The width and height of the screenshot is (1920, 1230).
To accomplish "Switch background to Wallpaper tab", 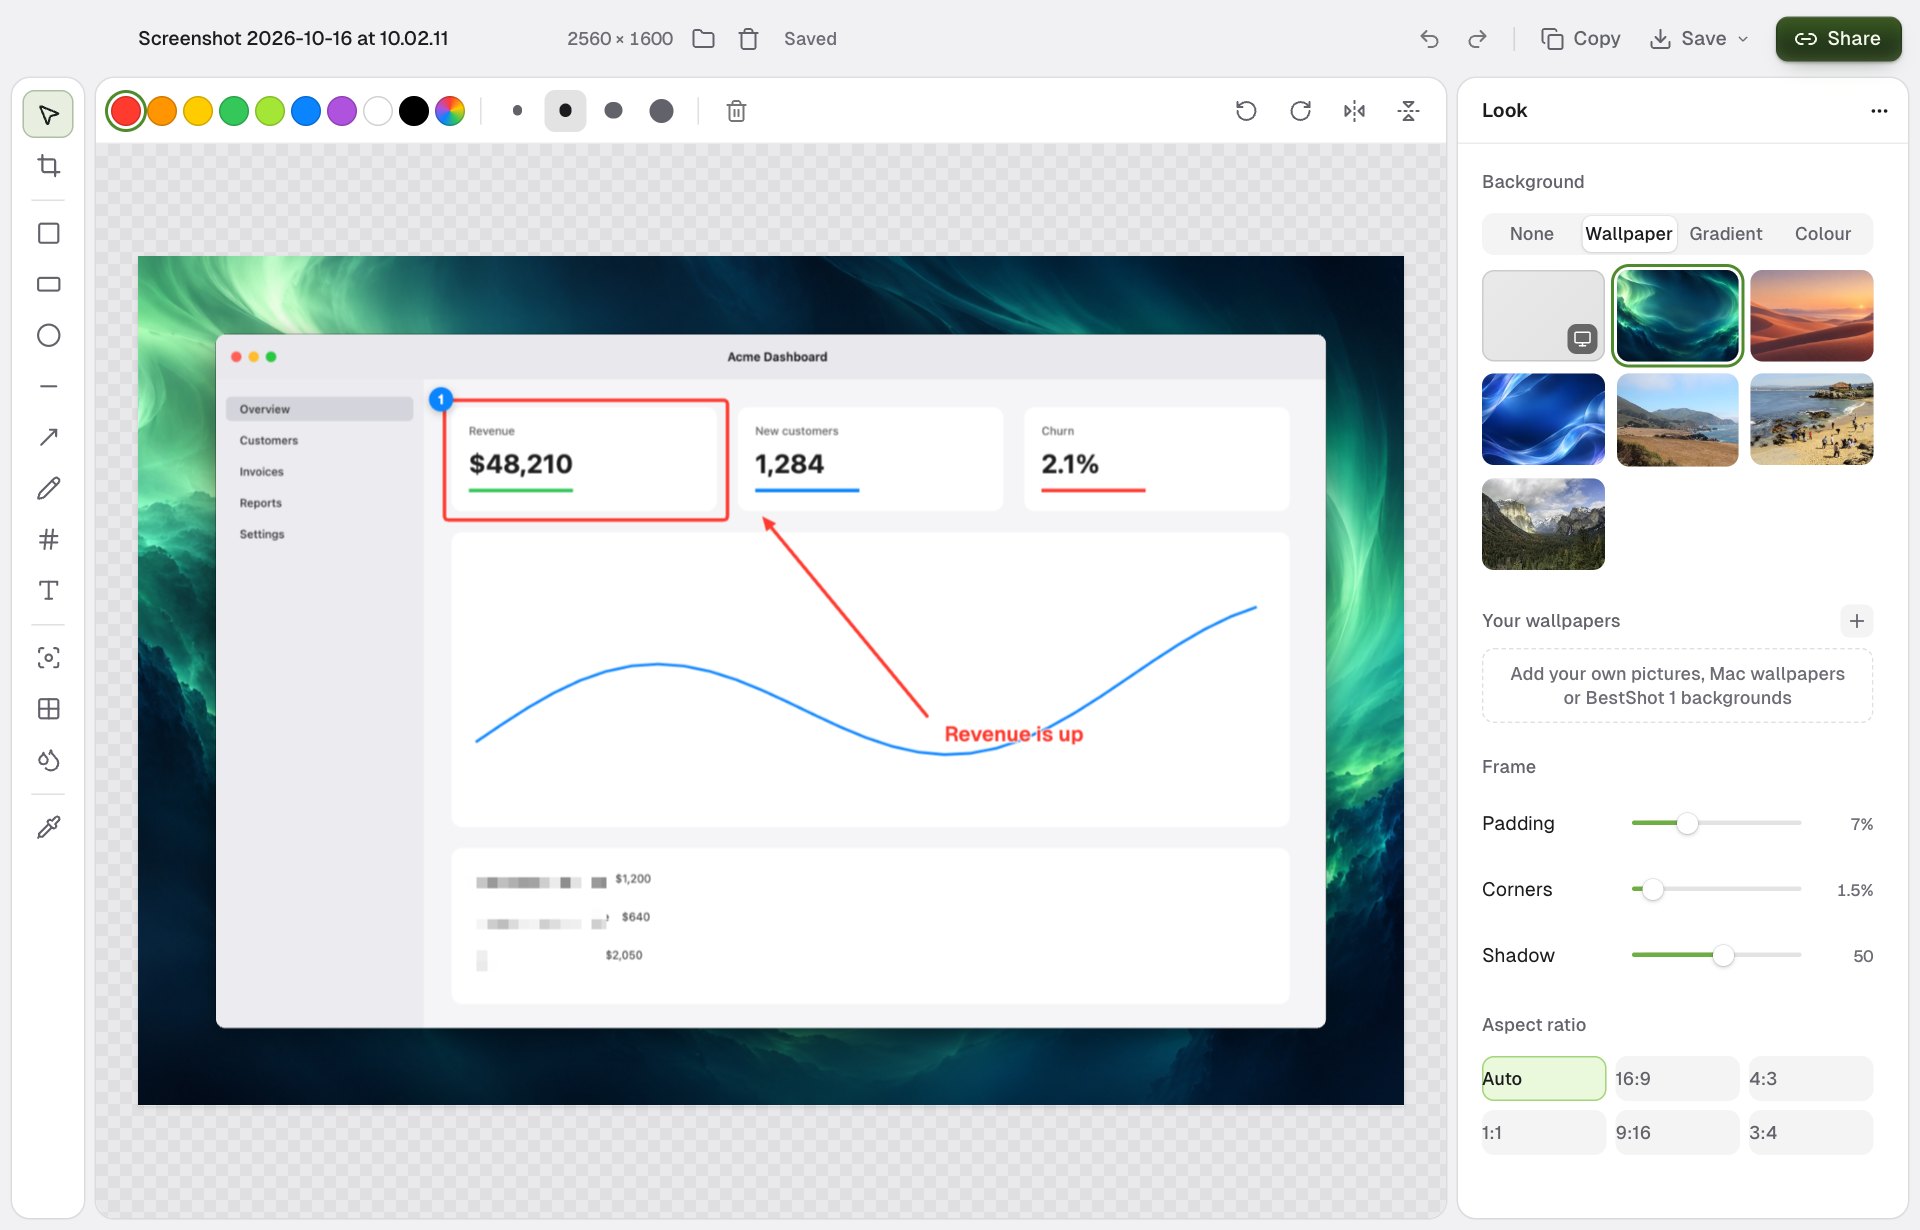I will click(1628, 234).
